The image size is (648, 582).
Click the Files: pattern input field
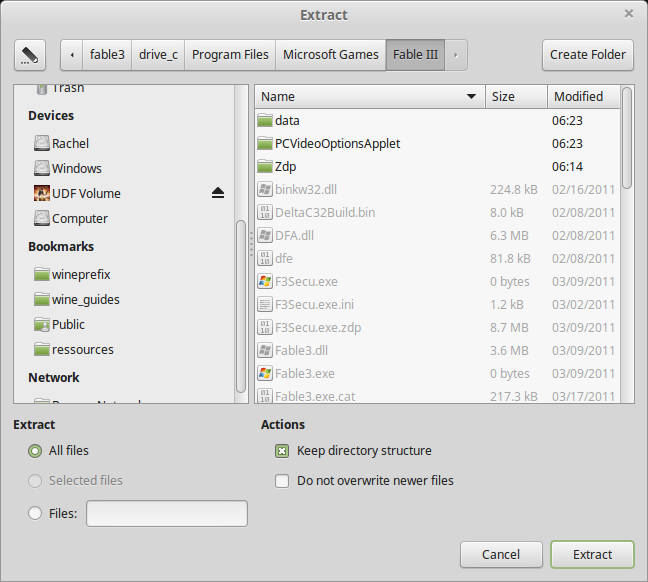tap(167, 513)
